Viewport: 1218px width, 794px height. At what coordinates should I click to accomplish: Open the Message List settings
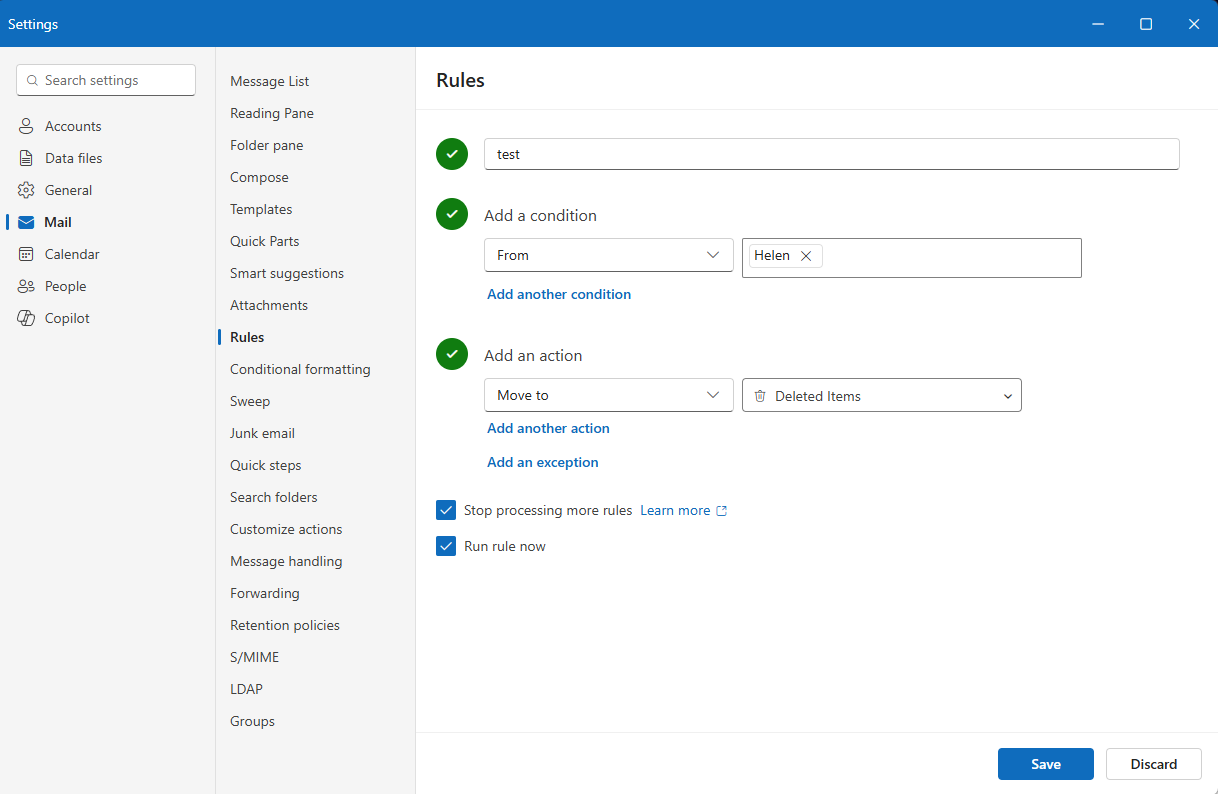[270, 81]
